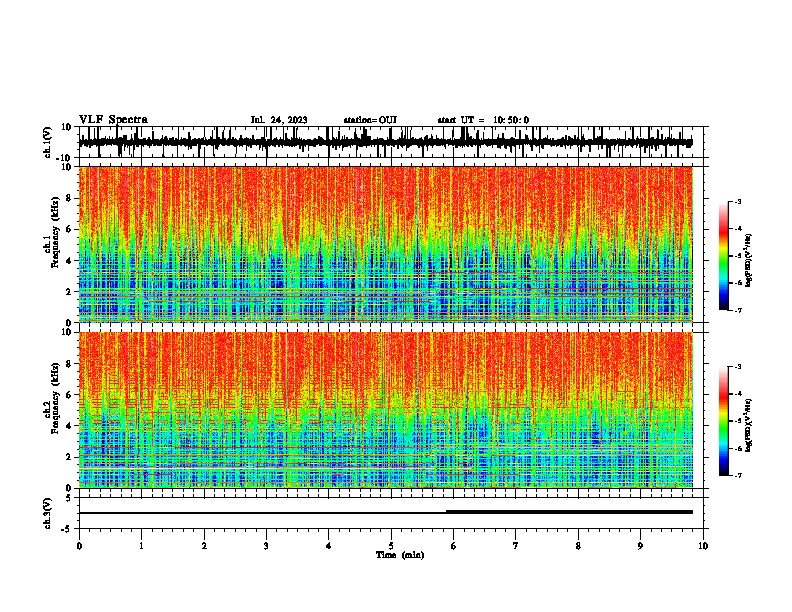
Task: Click the "ch.1(V)" waveform axis label
Action: coord(48,142)
